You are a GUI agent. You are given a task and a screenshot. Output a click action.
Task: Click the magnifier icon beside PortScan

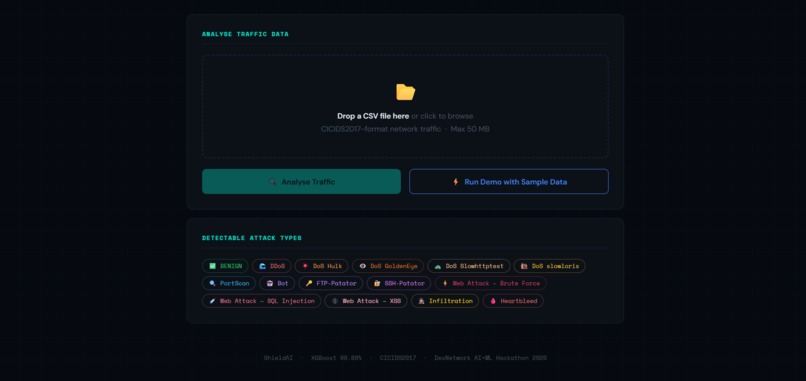pyautogui.click(x=212, y=283)
